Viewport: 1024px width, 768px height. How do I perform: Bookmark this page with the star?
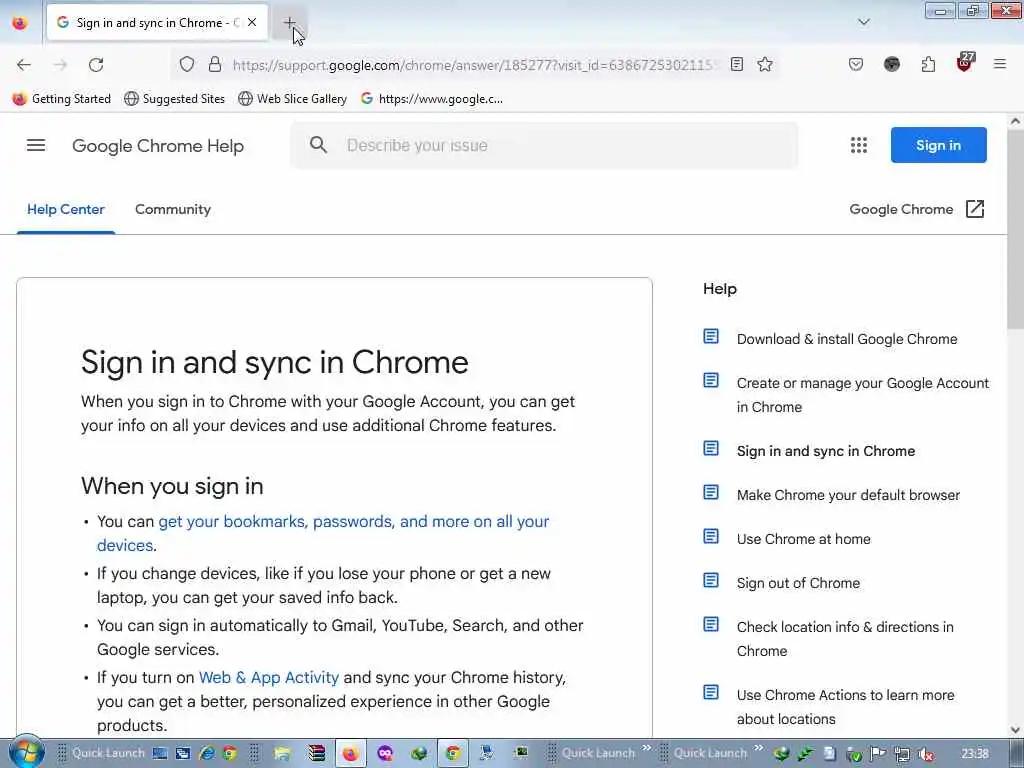[765, 64]
